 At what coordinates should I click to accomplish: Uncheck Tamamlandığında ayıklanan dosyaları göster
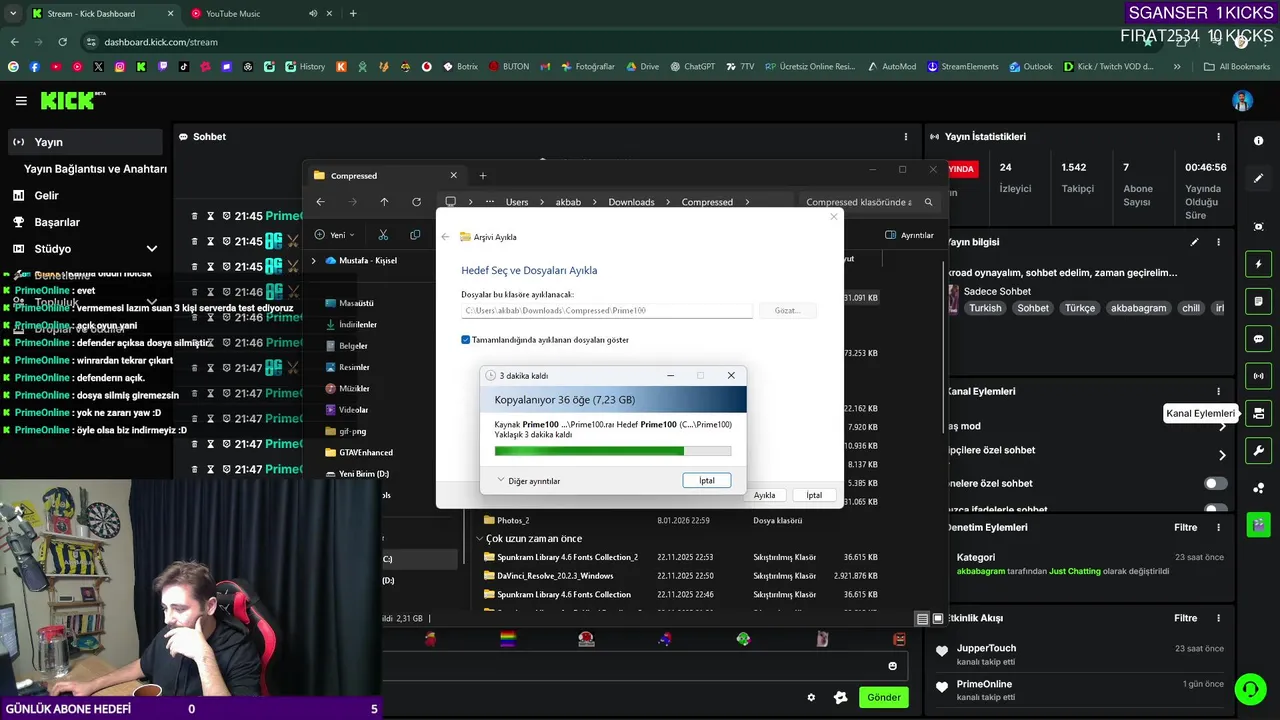(465, 340)
